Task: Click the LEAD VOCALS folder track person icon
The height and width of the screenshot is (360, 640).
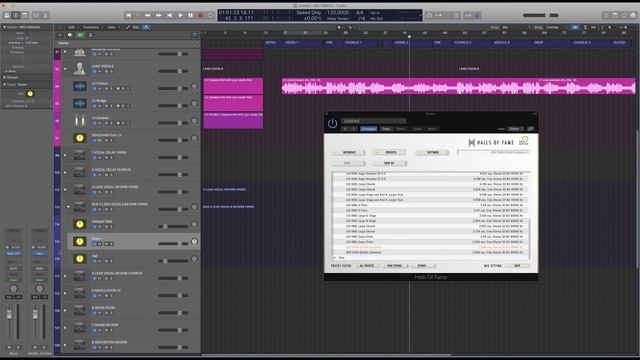Action: (80, 69)
